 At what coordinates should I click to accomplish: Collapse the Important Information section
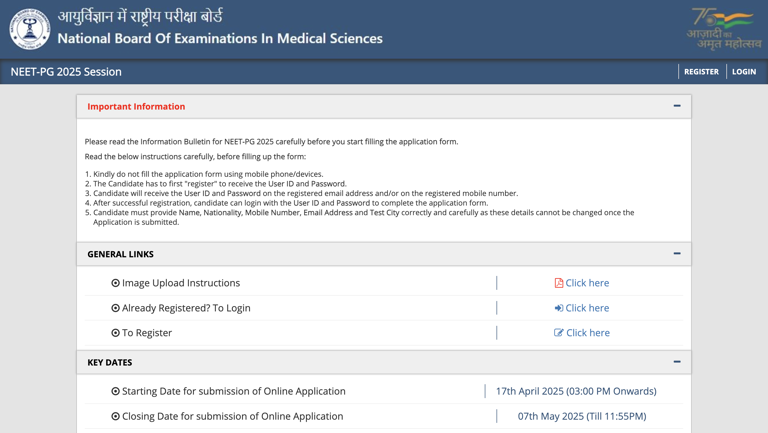pos(677,106)
